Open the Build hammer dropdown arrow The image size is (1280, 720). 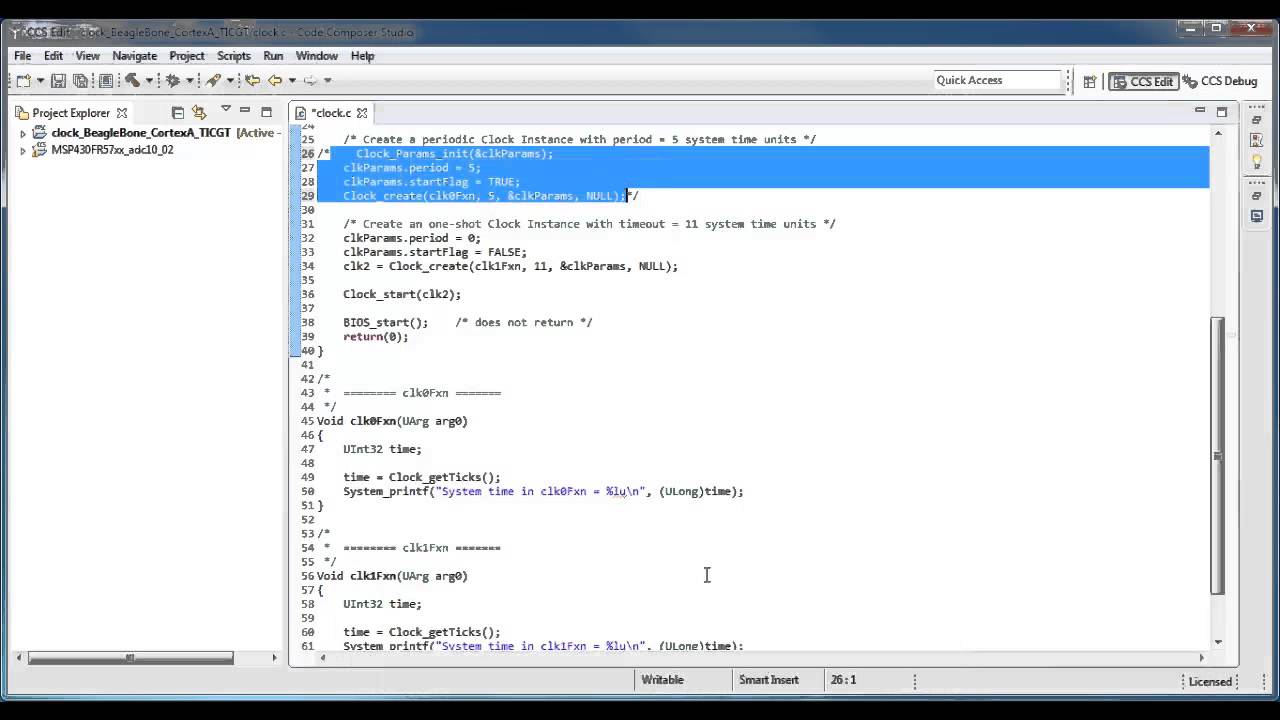149,80
